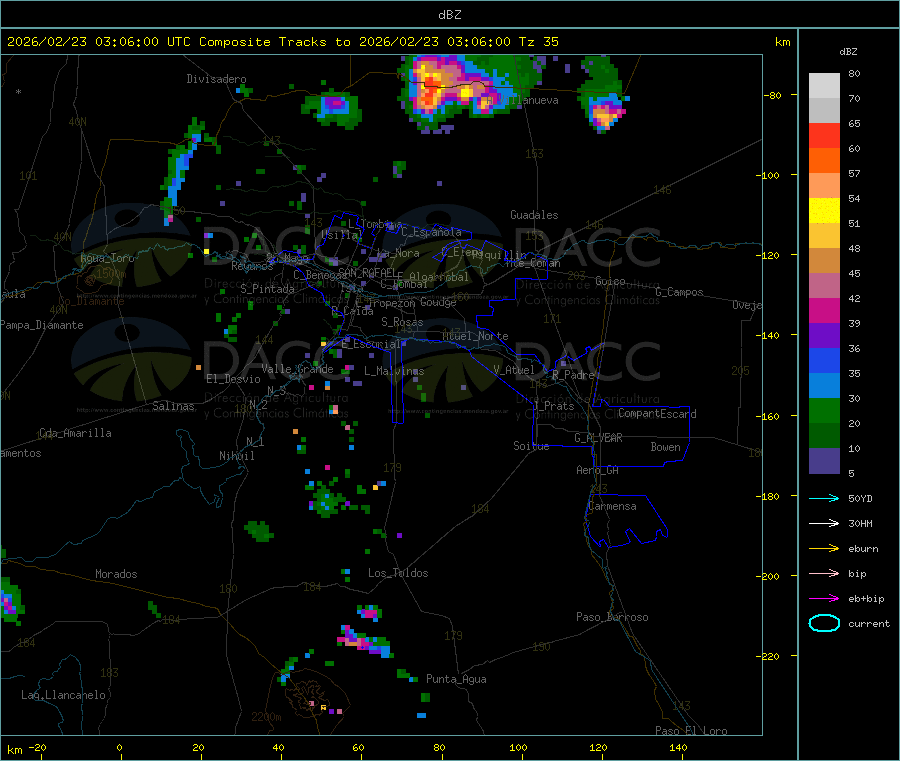Click the Aero_GA map label
Screen dimensions: 900x761
click(597, 470)
